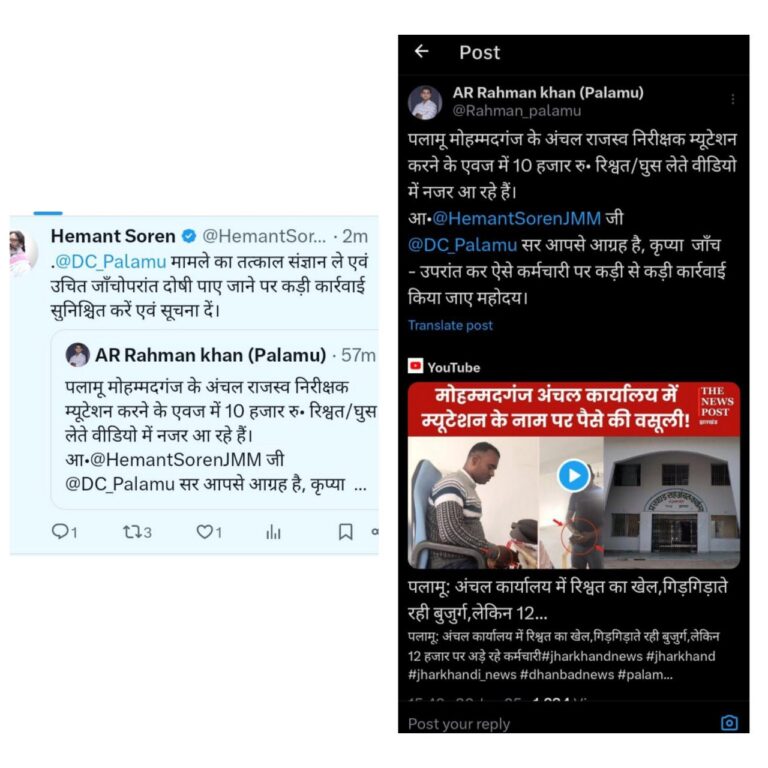Open the @DC_Palamu mention in dark post
The height and width of the screenshot is (768, 768).
pyautogui.click(x=462, y=244)
